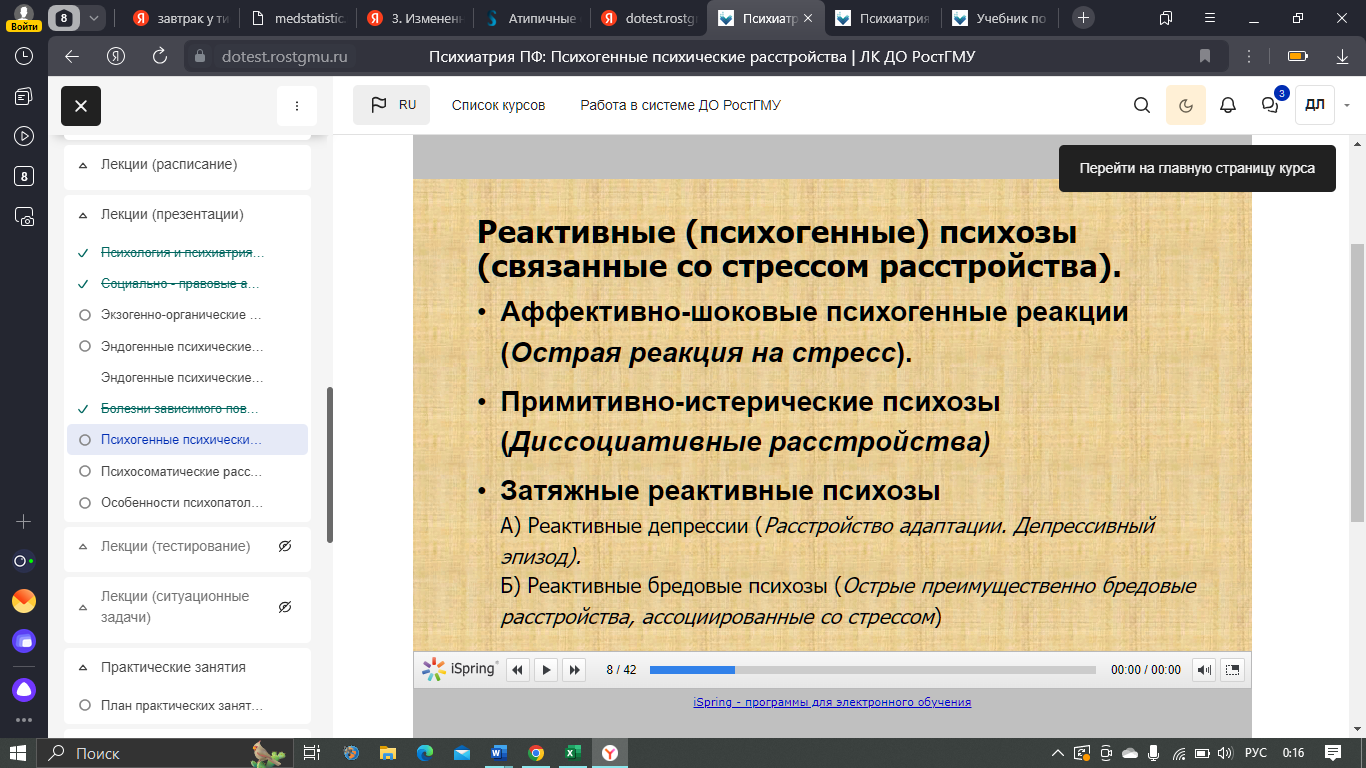Bookmark this page
Image resolution: width=1366 pixels, height=768 pixels.
[x=1205, y=56]
